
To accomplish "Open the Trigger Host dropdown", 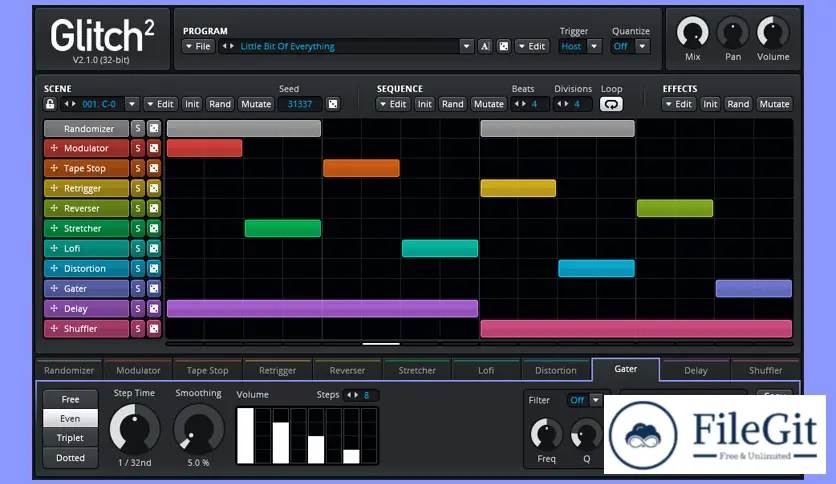I will coord(594,46).
